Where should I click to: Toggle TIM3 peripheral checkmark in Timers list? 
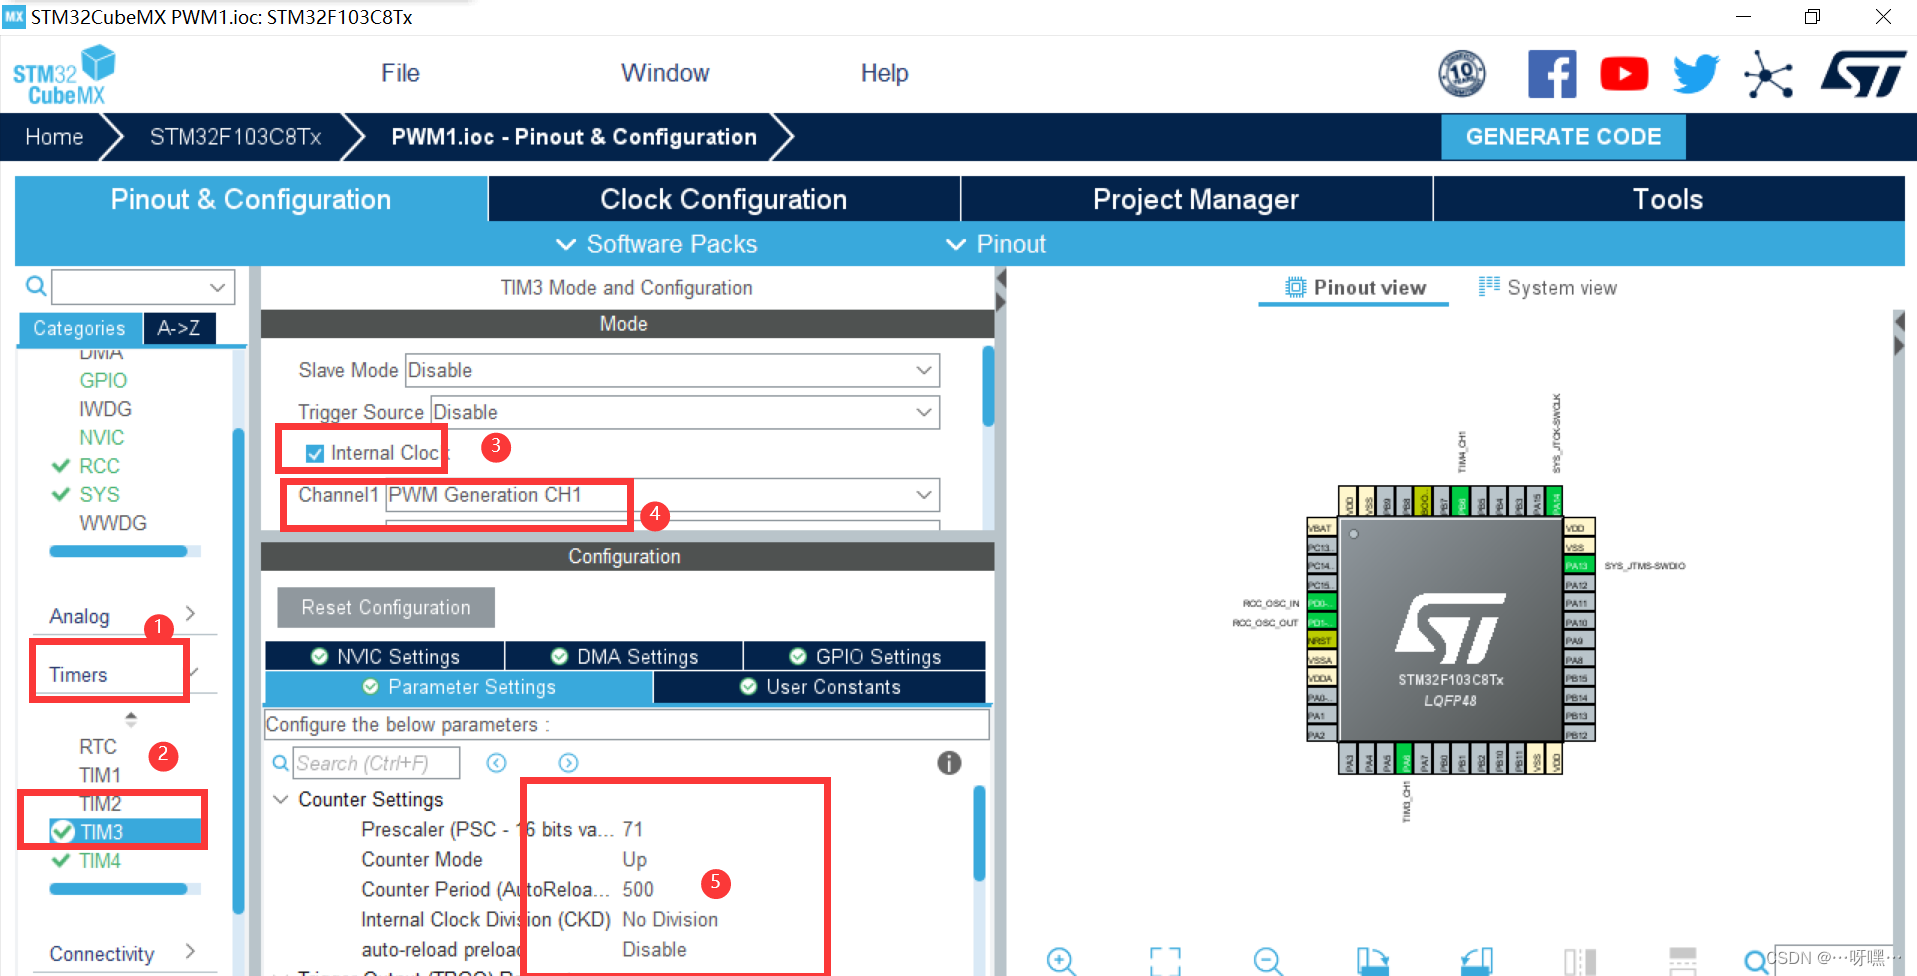[x=62, y=831]
